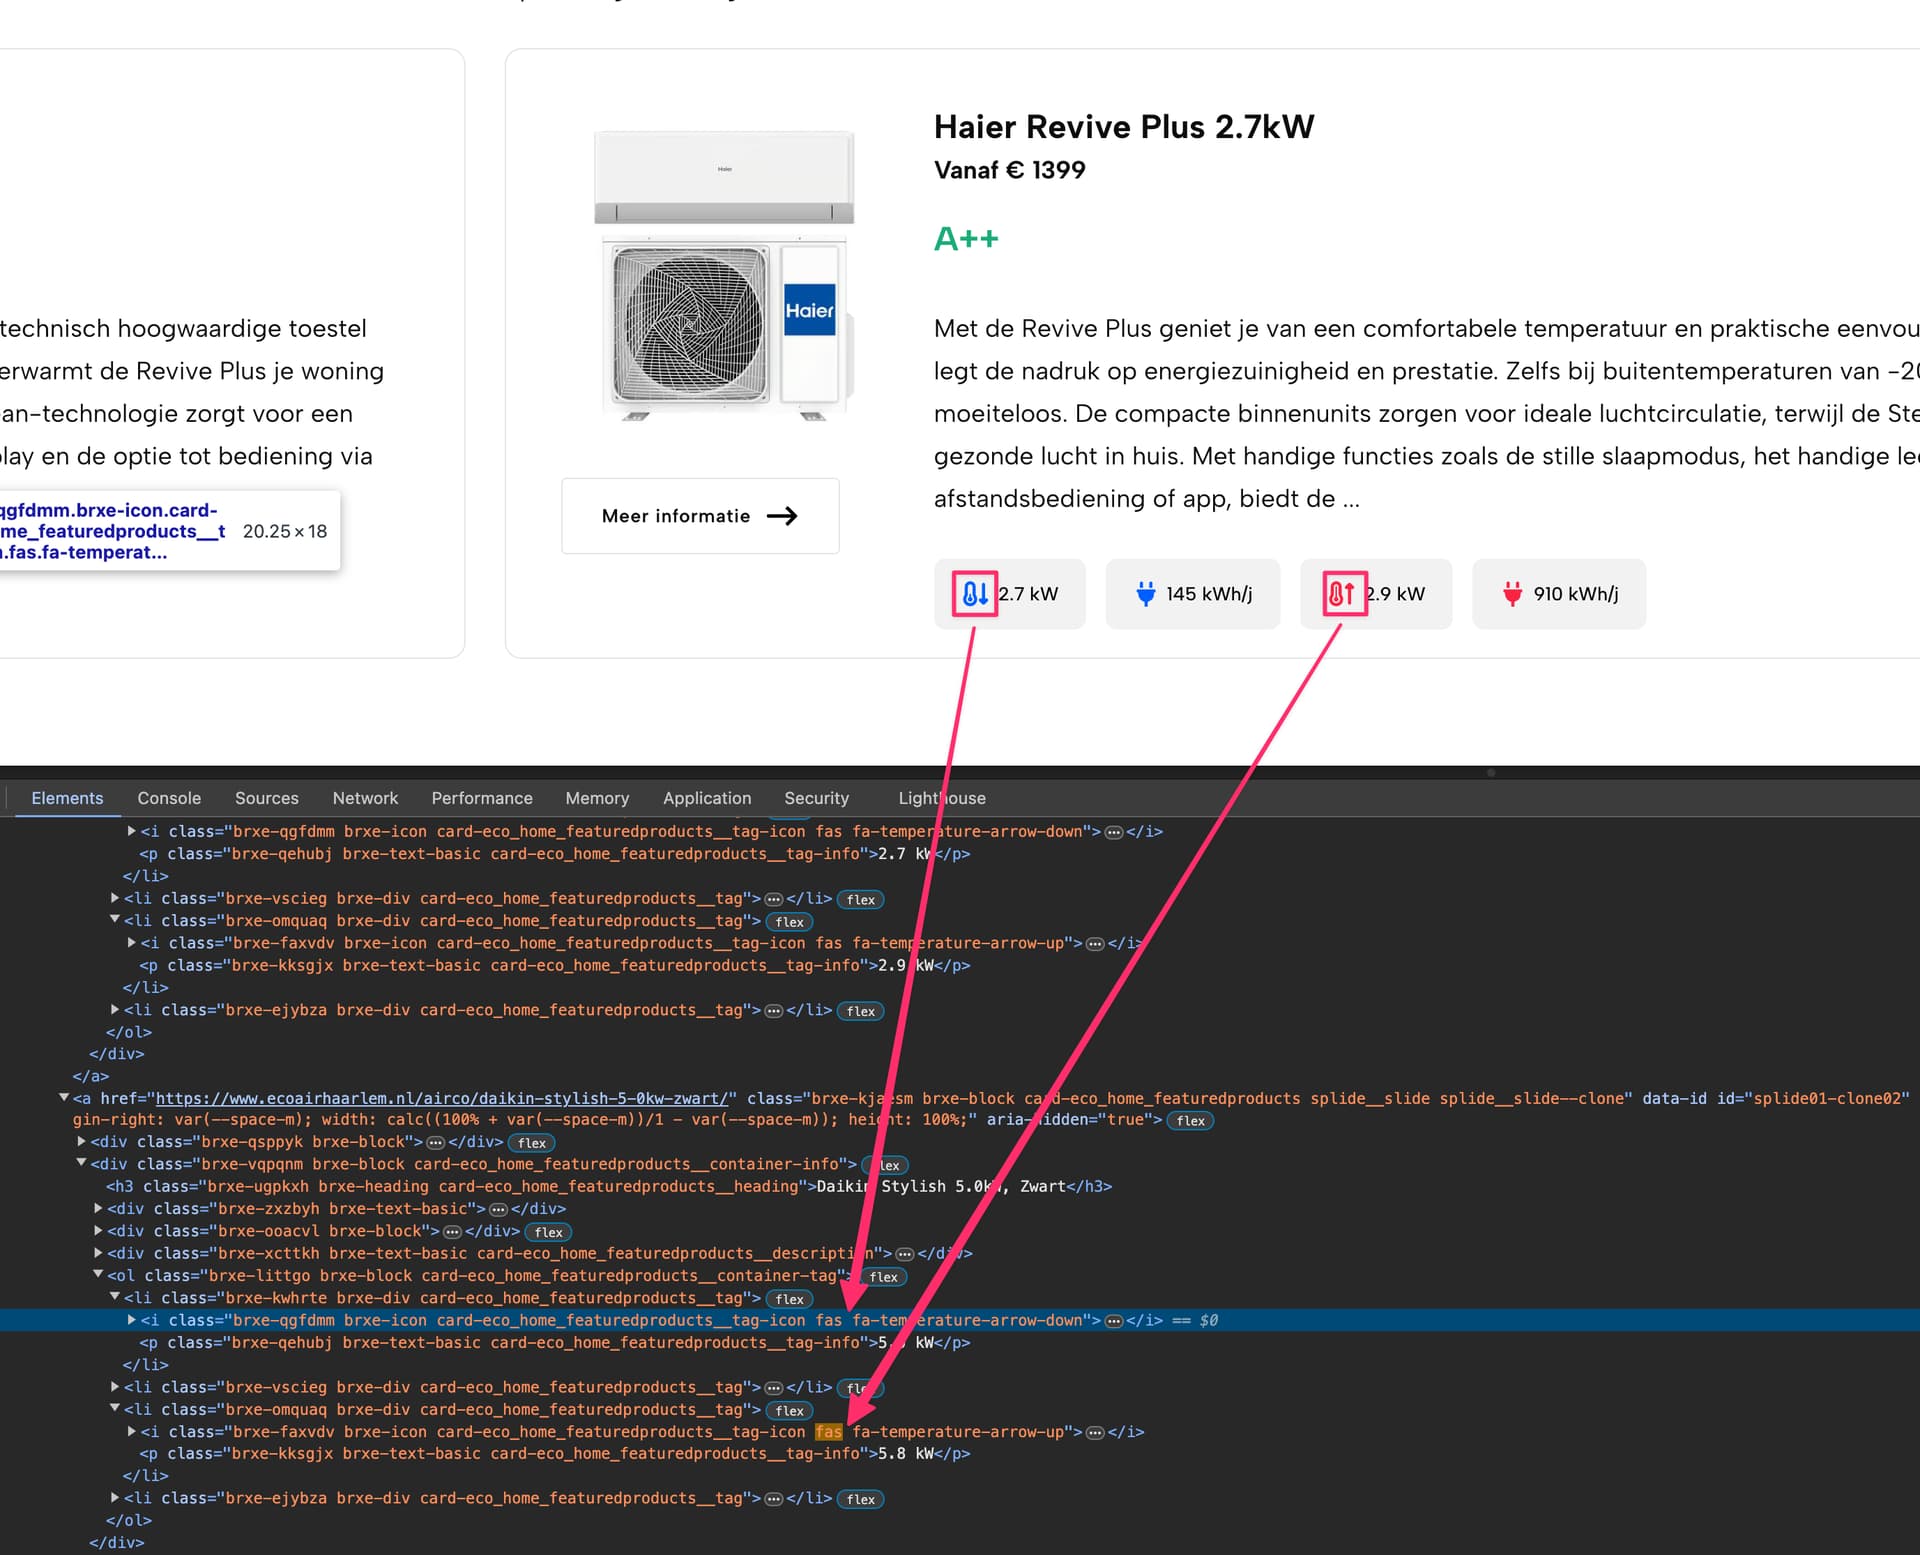Expand the last brxe-ejybza li node
1920x1555 pixels.
click(x=114, y=1498)
